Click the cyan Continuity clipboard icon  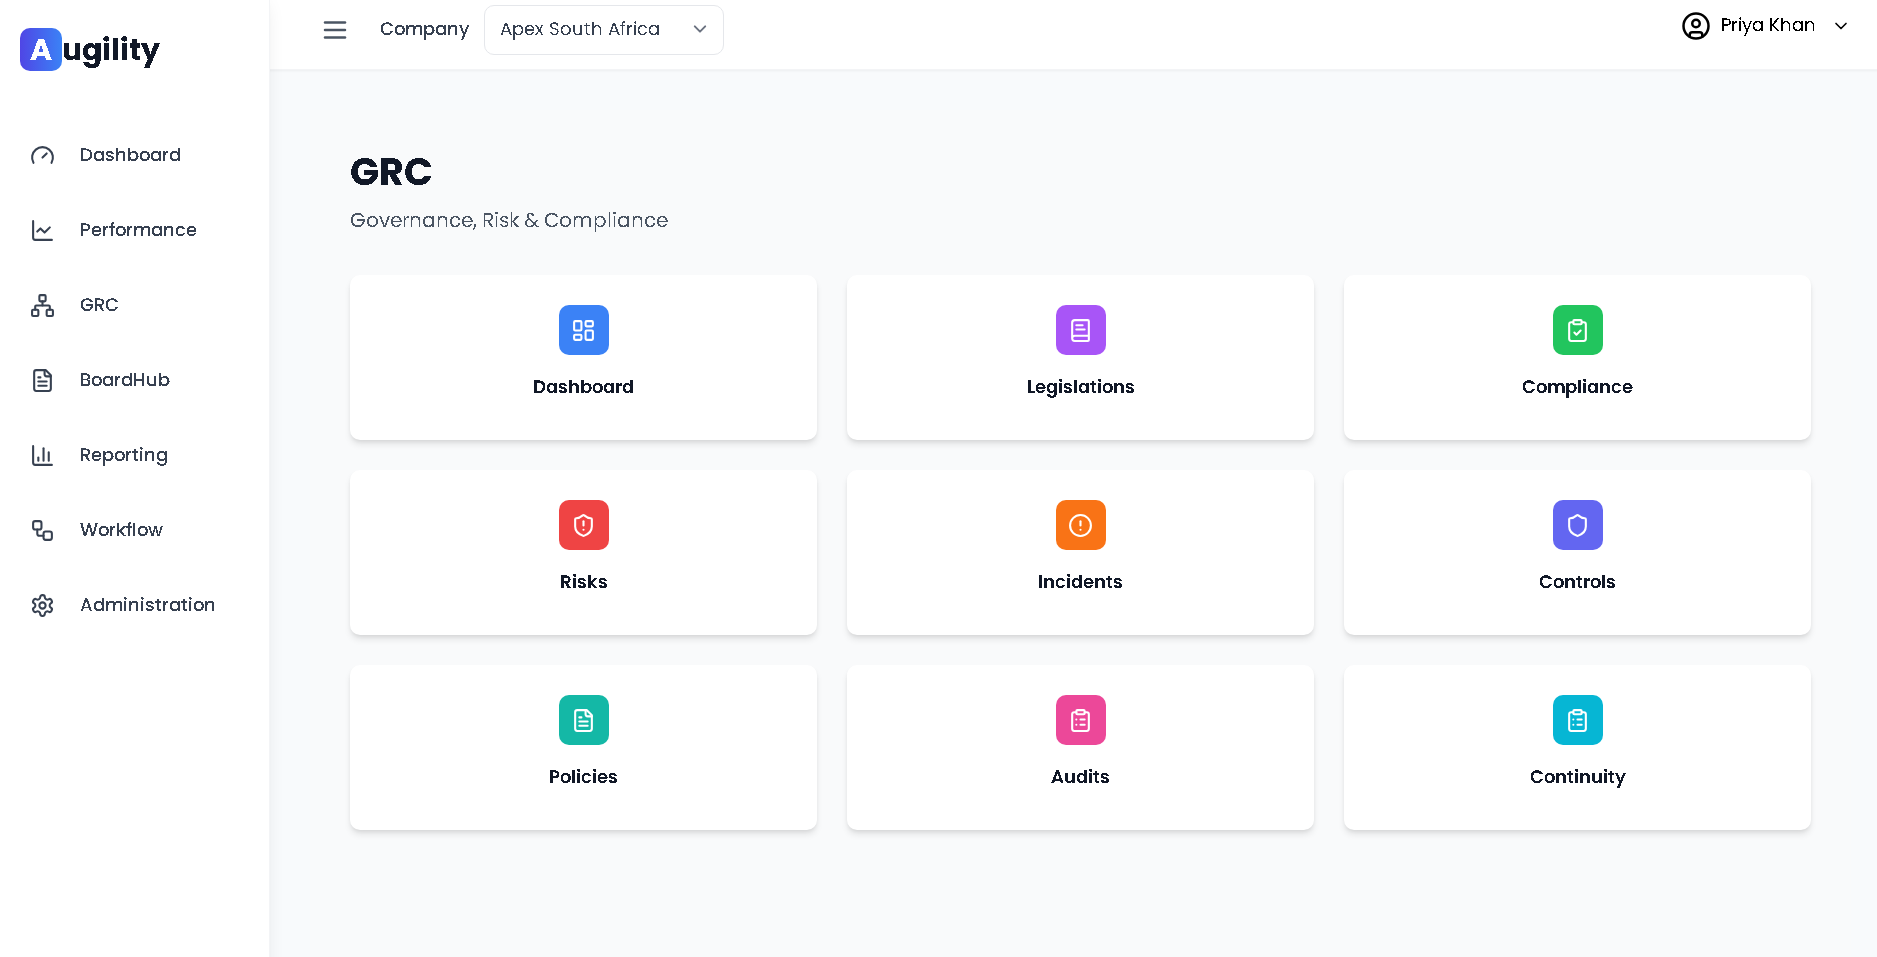[1577, 720]
